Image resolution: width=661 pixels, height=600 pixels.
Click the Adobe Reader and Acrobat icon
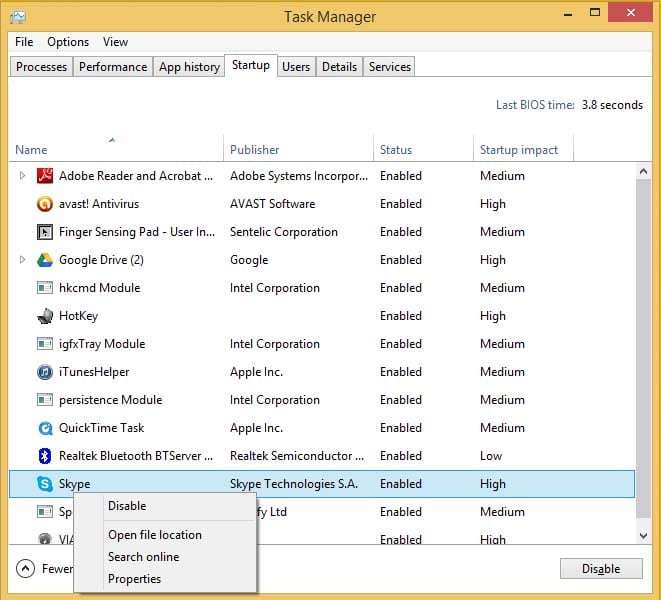(x=45, y=175)
